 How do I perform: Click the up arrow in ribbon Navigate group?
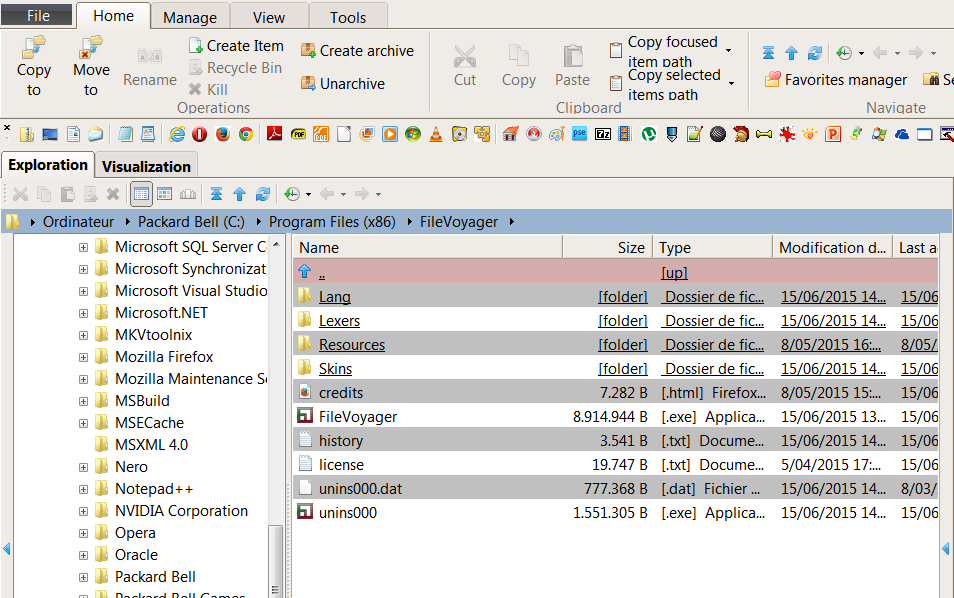pyautogui.click(x=791, y=53)
